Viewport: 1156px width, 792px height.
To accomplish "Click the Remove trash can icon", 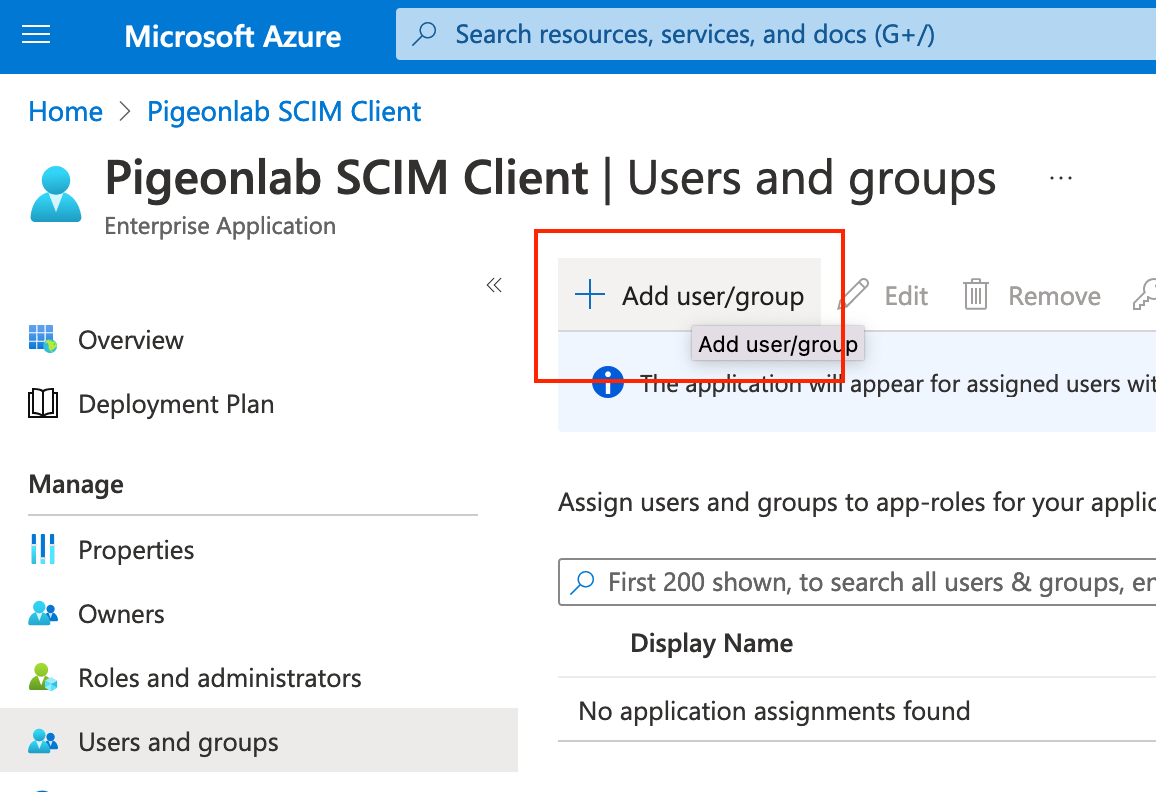I will pyautogui.click(x=975, y=295).
